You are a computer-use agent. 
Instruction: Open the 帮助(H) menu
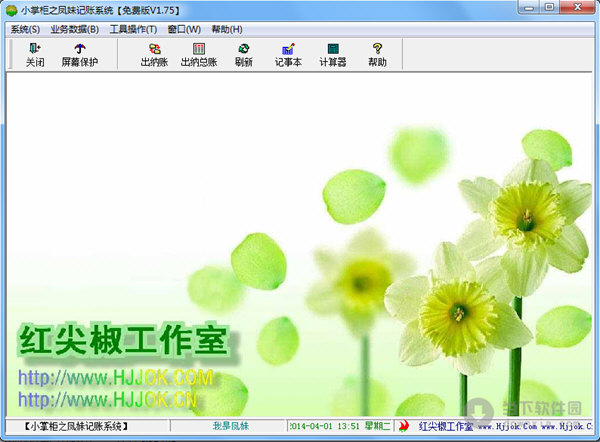(227, 29)
